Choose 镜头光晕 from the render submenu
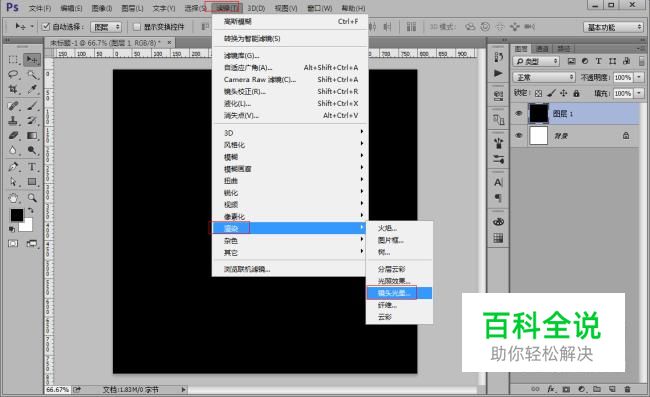 tap(399, 293)
